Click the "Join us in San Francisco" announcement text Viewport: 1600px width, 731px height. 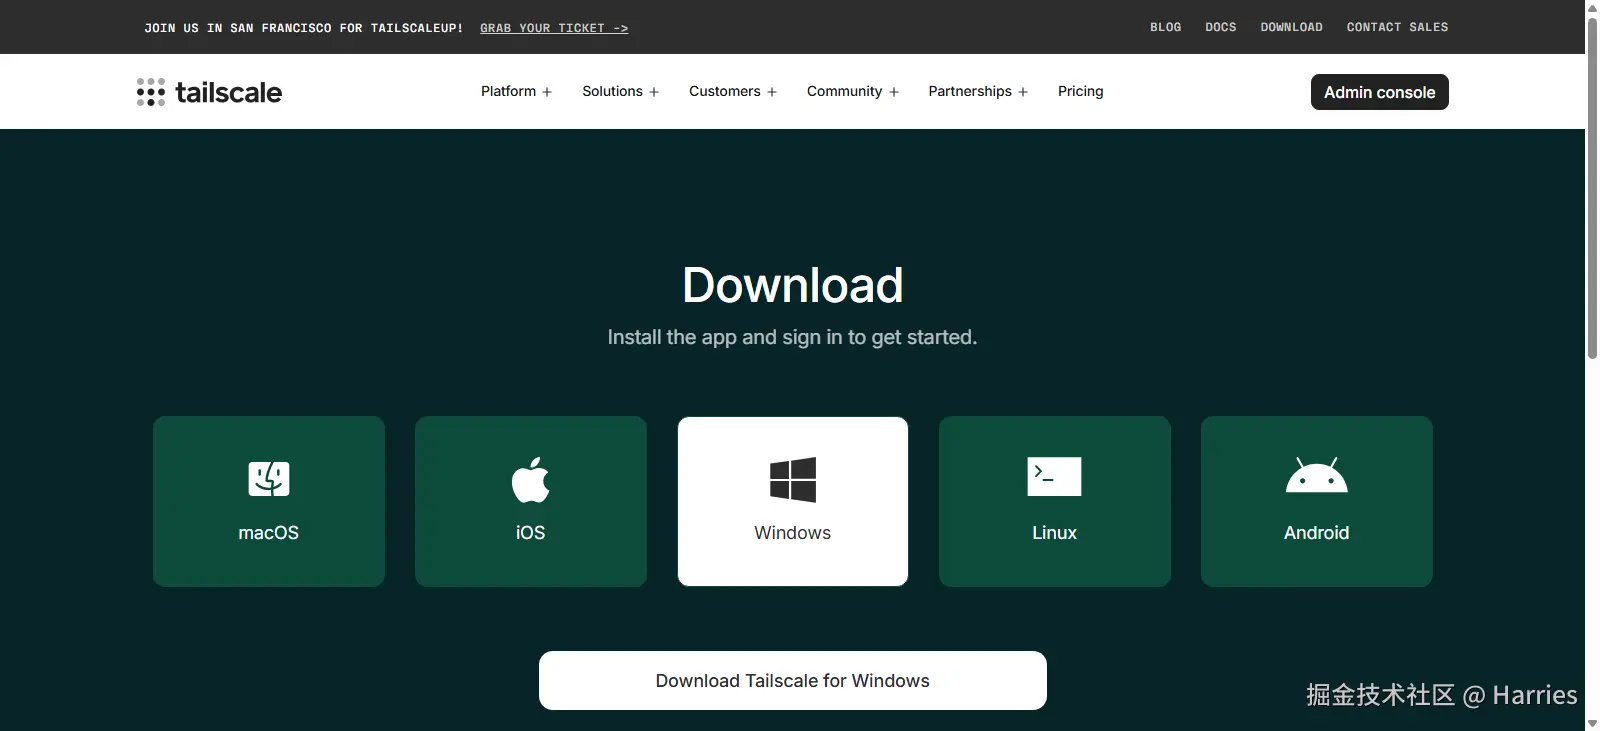[304, 28]
